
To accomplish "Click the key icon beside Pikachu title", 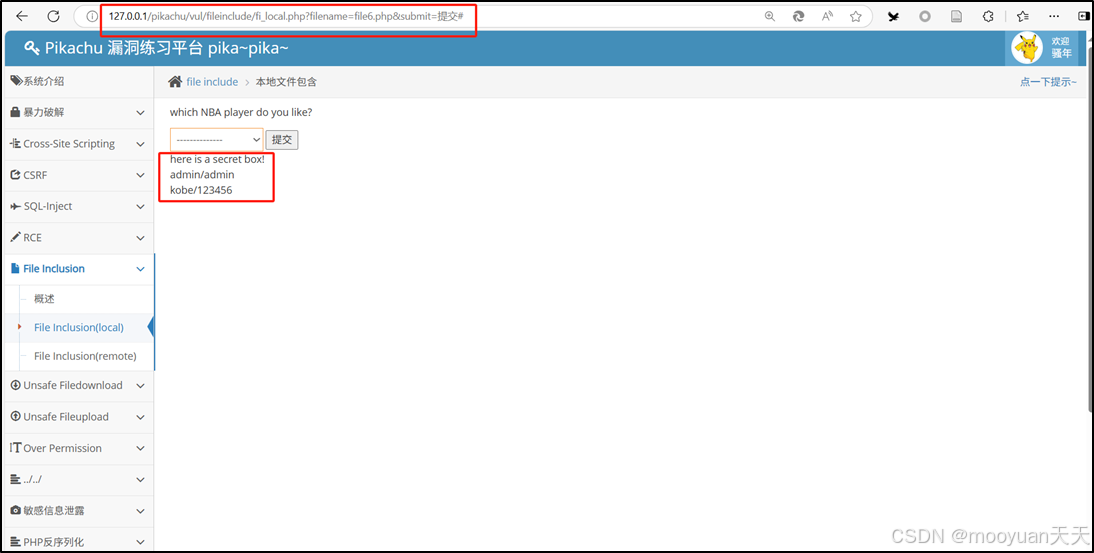I will [x=31, y=47].
